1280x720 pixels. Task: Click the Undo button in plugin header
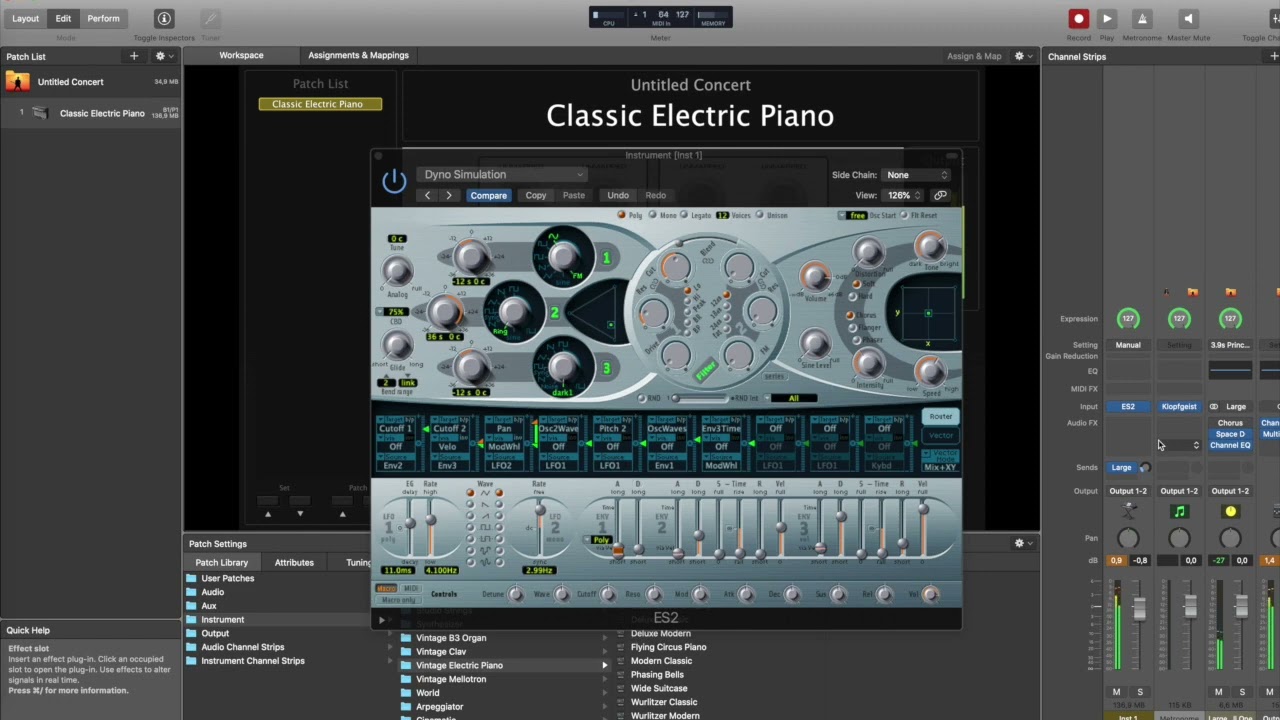click(618, 196)
